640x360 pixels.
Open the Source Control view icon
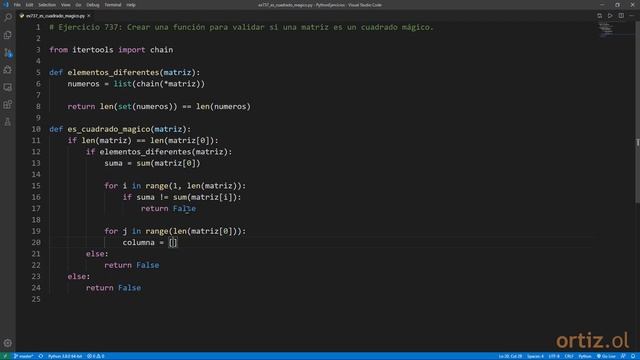click(x=8, y=53)
